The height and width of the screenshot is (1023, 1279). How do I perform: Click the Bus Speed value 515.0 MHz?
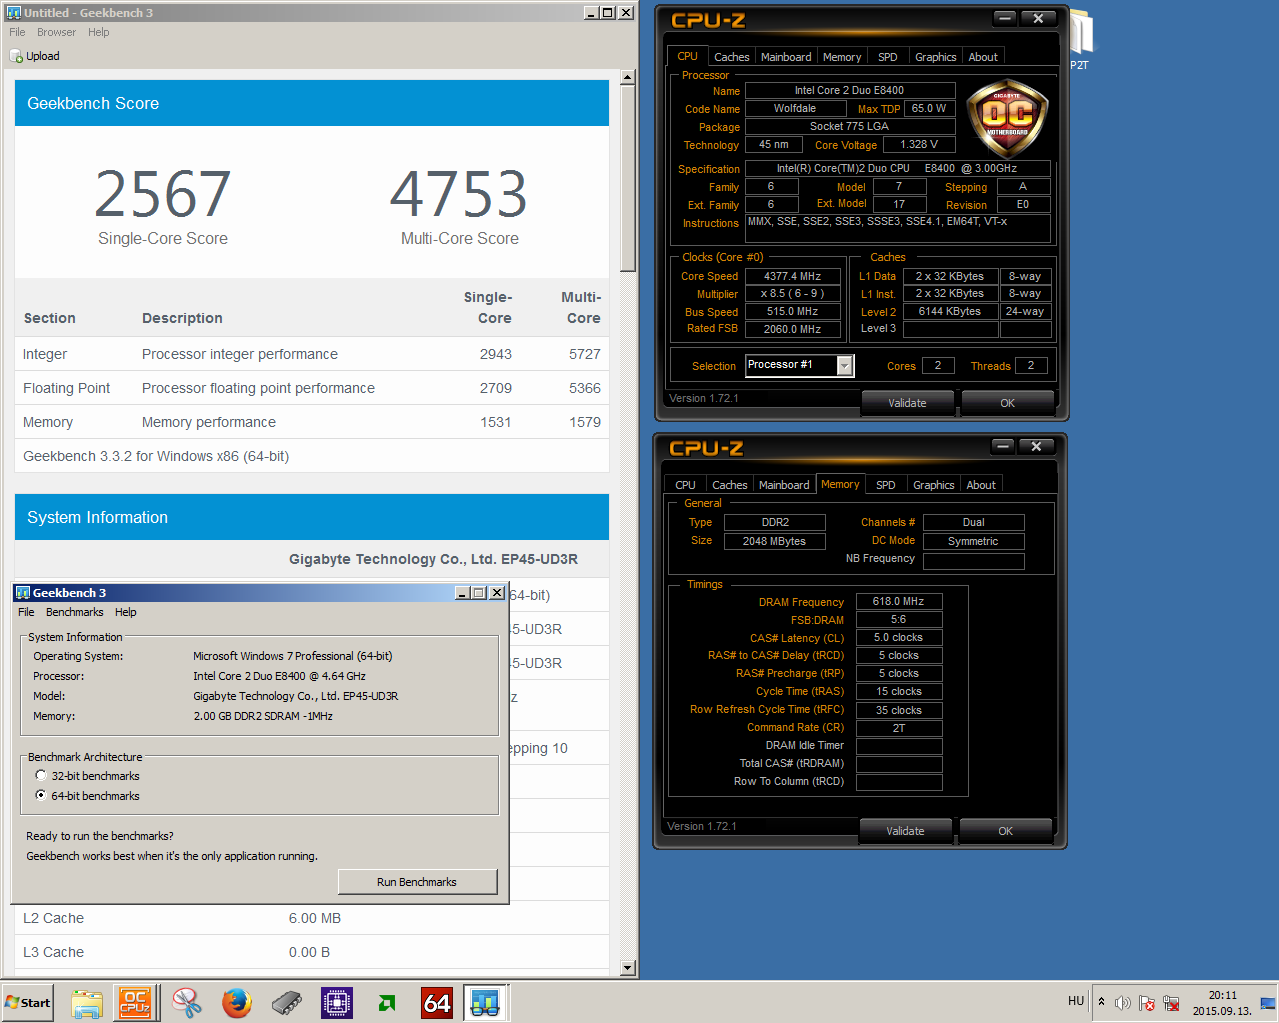(792, 312)
